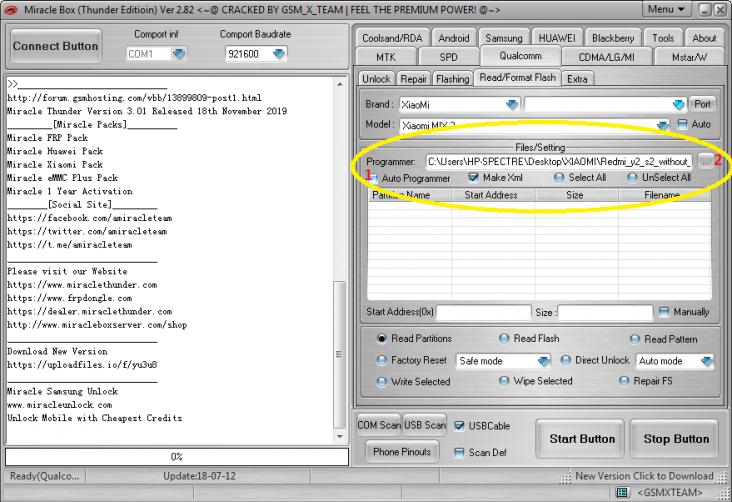Click the Stop Button
The image size is (732, 502).
pyautogui.click(x=676, y=439)
